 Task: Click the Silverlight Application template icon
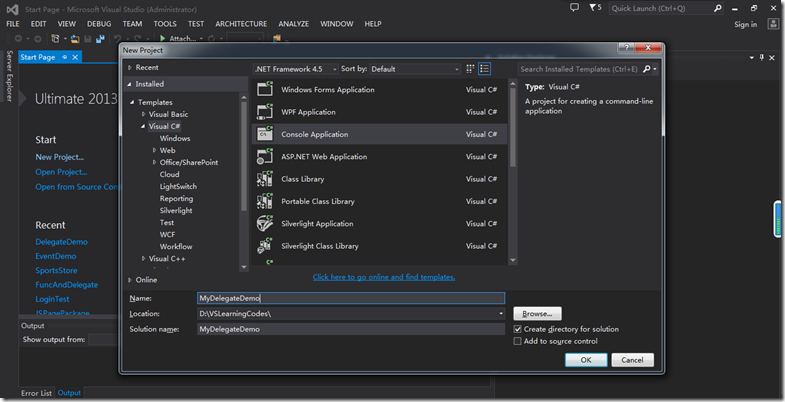[265, 223]
